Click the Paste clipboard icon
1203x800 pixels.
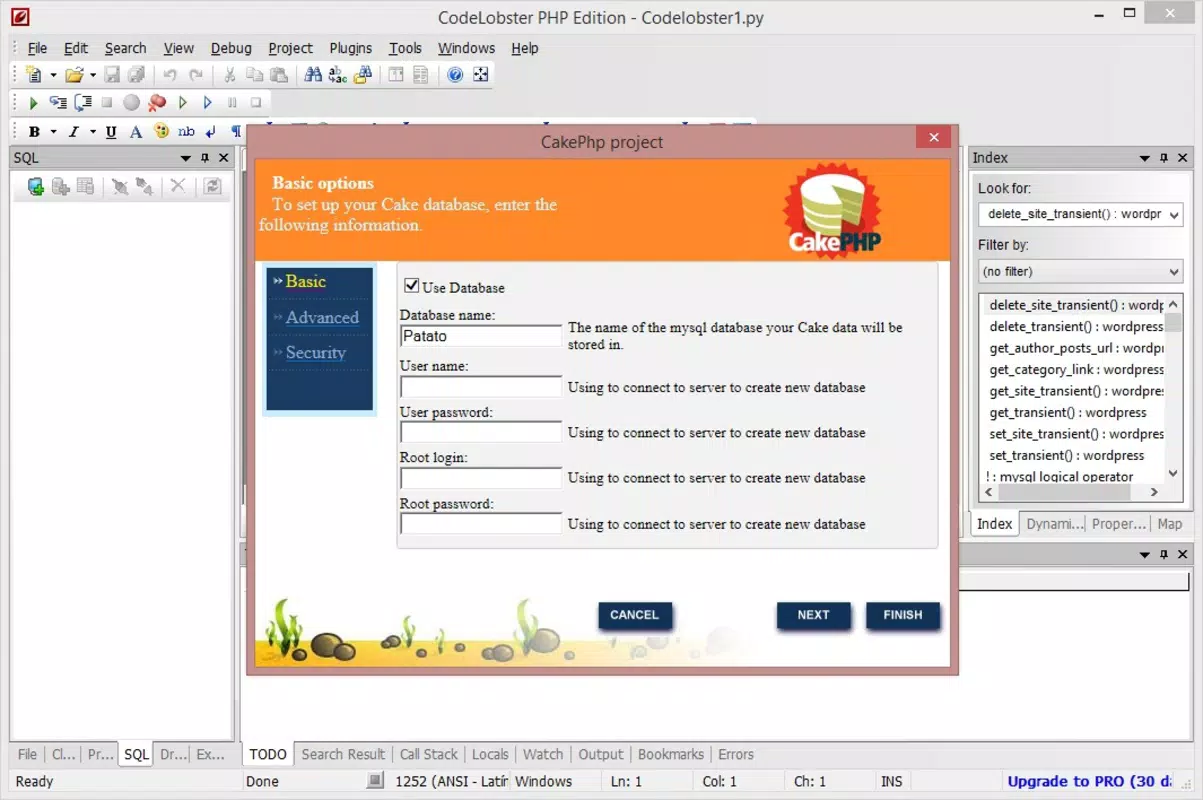(x=280, y=75)
